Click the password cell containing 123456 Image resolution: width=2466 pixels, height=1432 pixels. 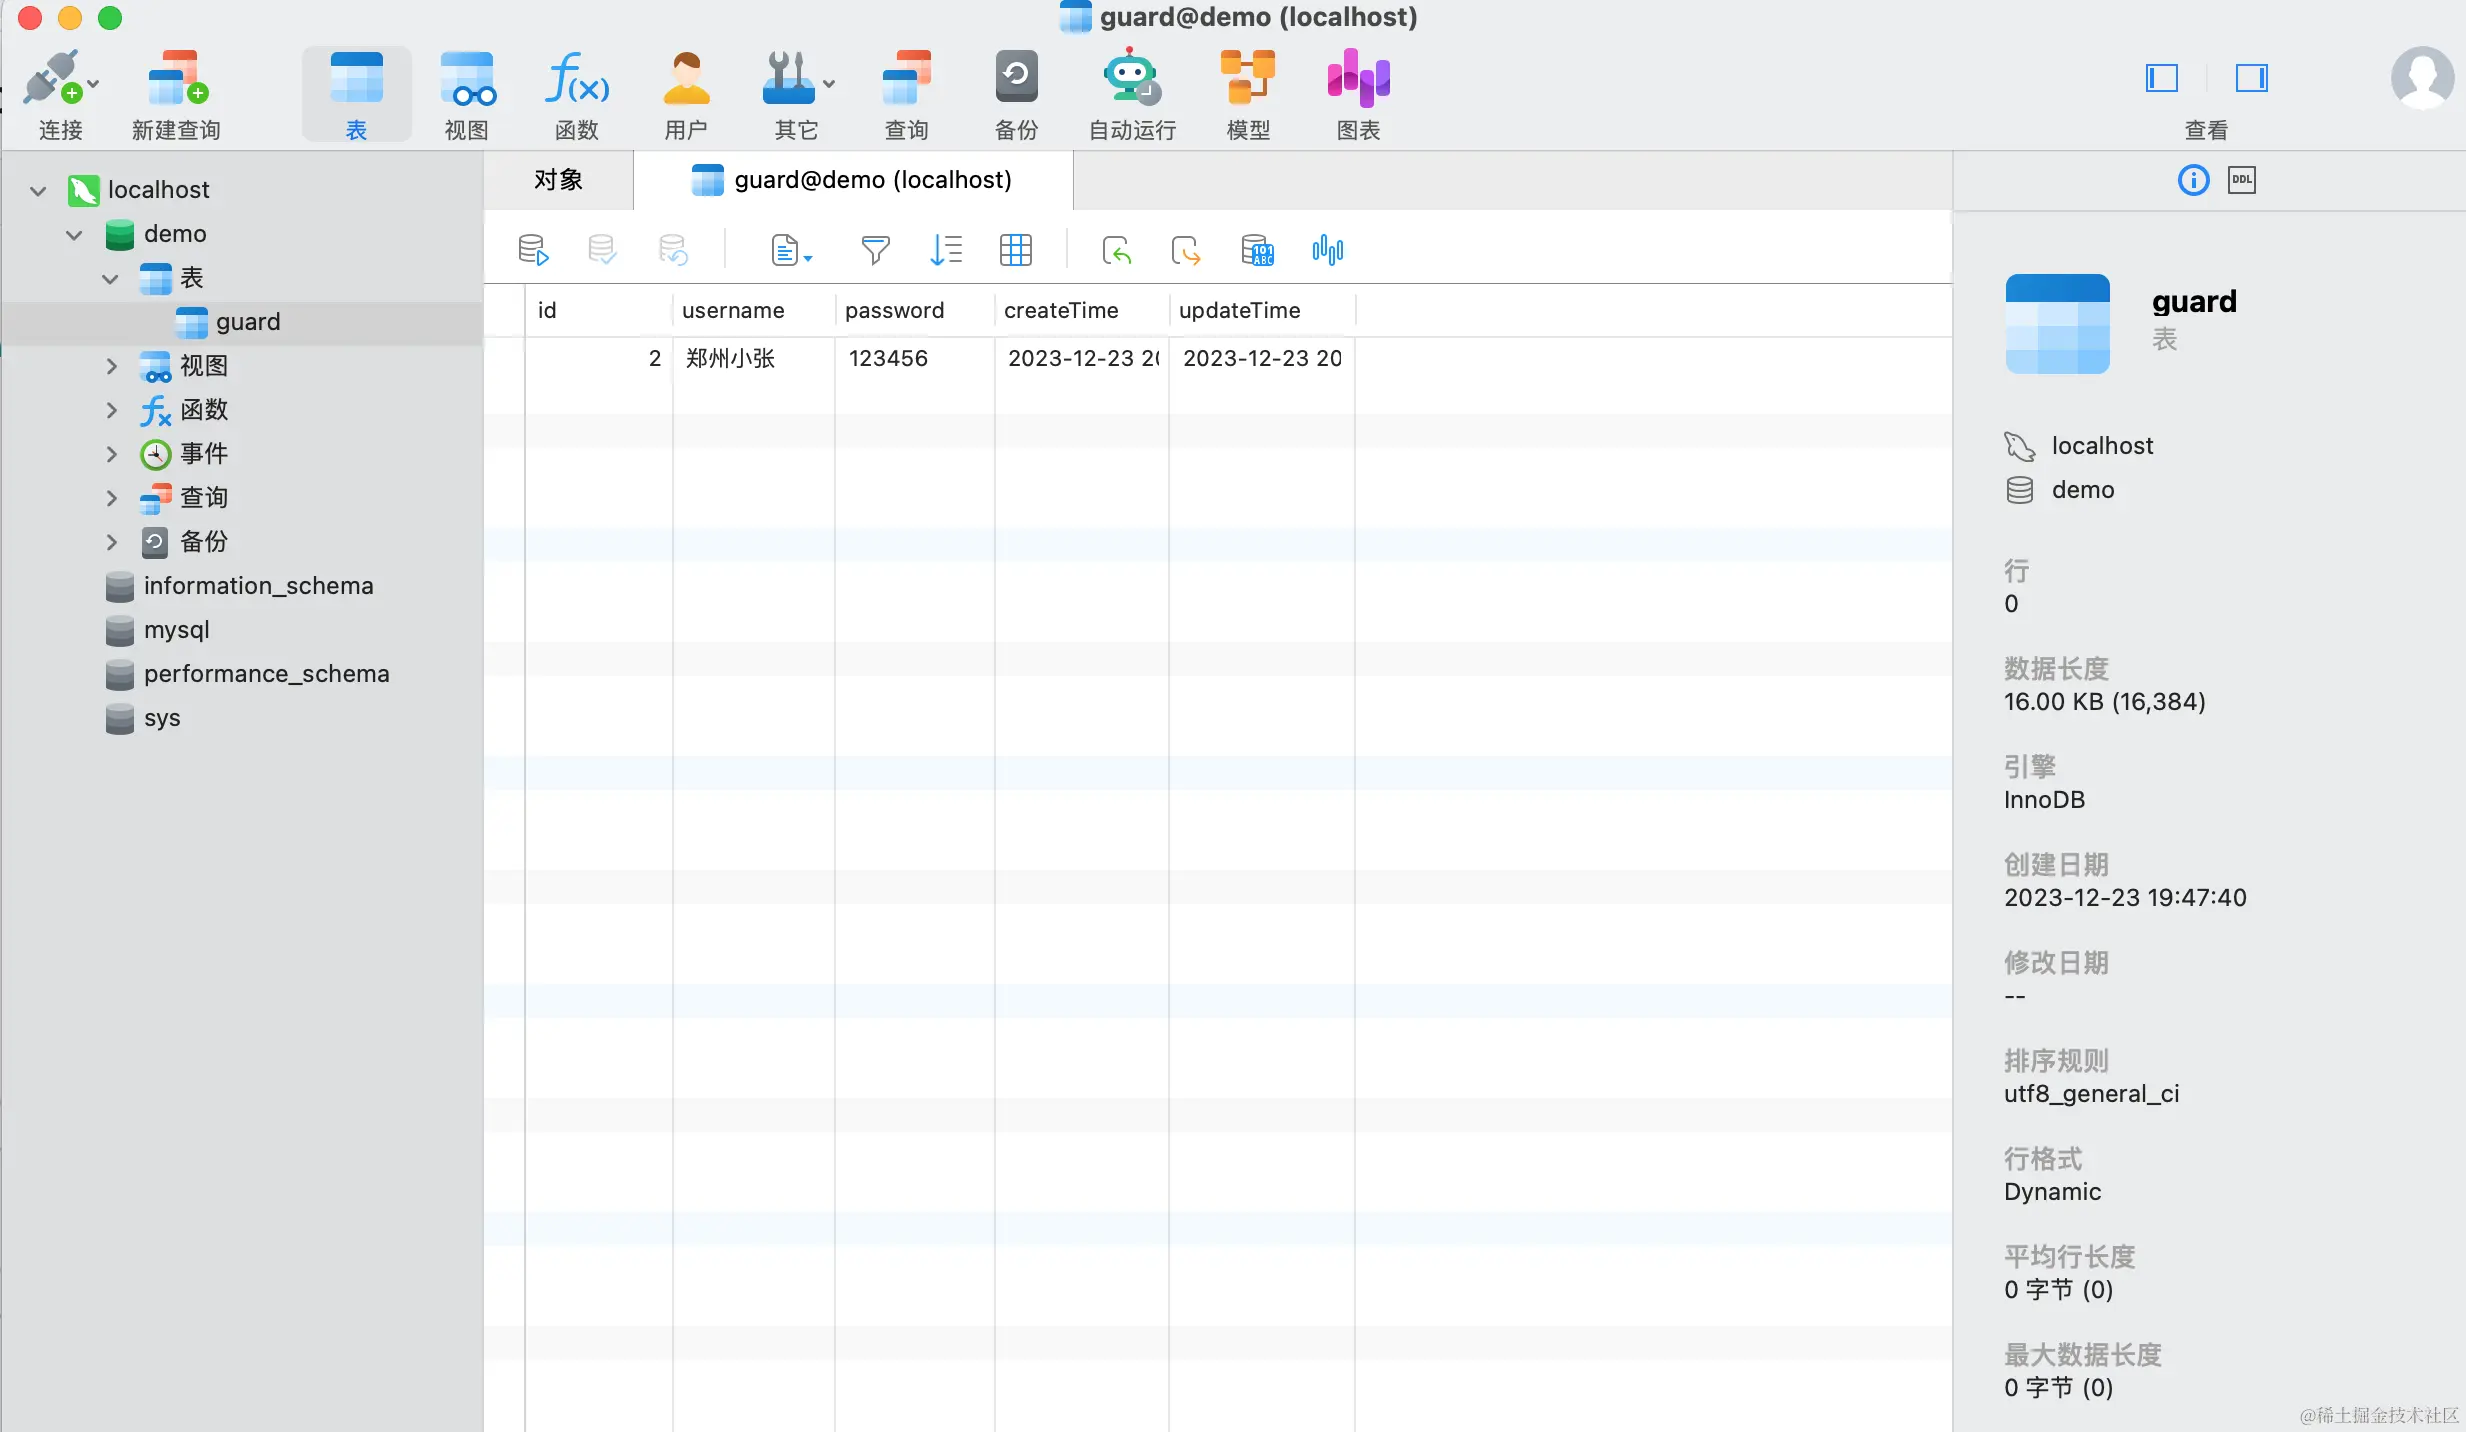[888, 358]
